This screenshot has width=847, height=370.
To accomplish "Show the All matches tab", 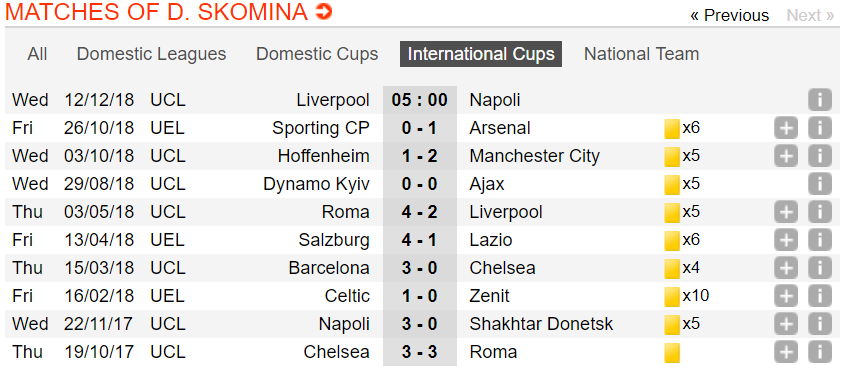I will [37, 54].
